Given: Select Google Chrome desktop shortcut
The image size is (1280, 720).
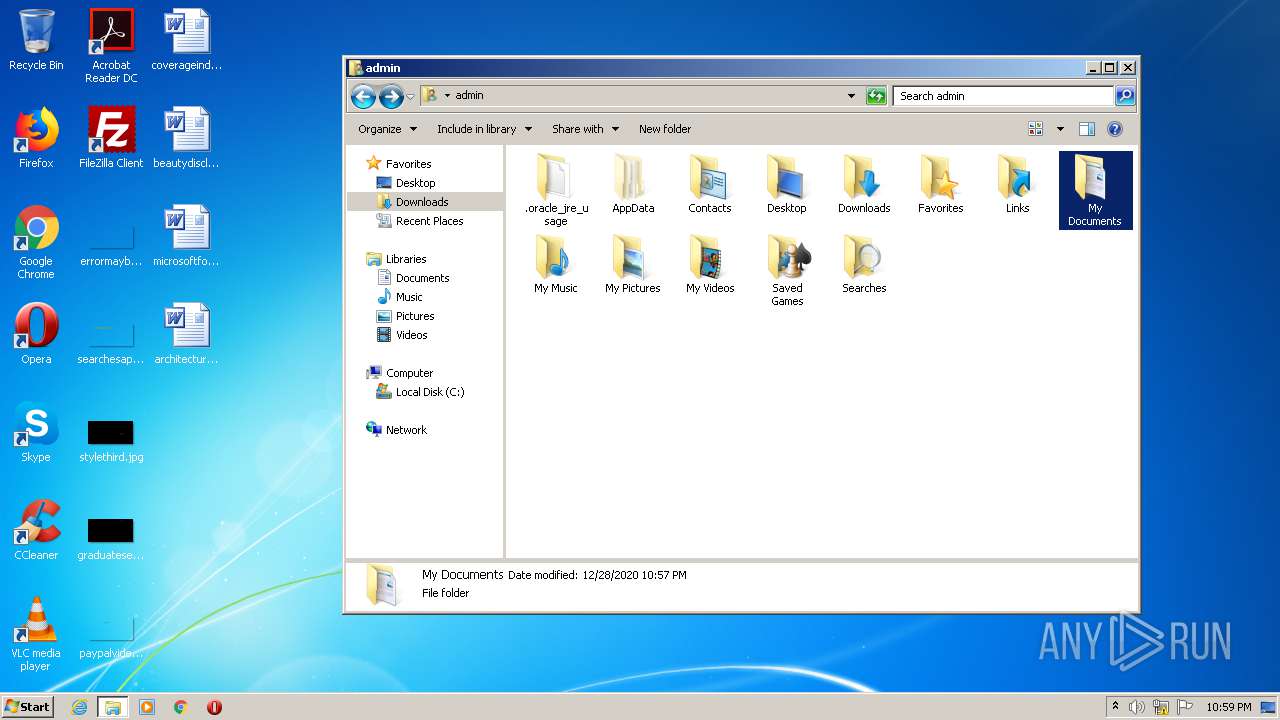Looking at the screenshot, I should point(36,242).
